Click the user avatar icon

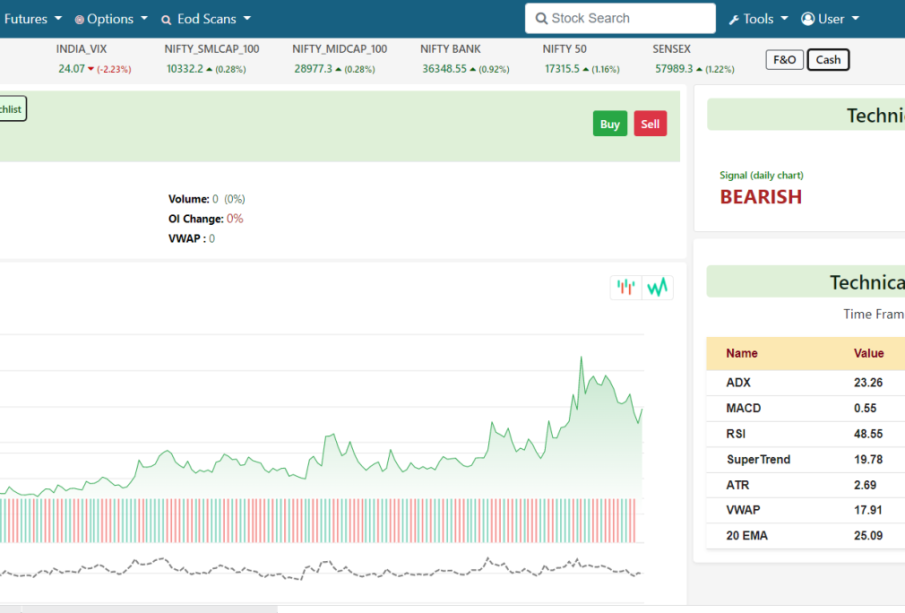[808, 19]
